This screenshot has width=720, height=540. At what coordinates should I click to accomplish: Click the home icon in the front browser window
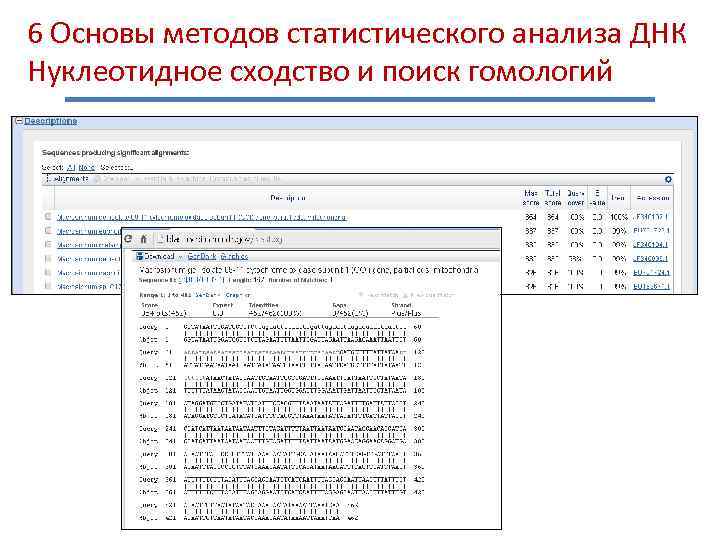coord(144,239)
